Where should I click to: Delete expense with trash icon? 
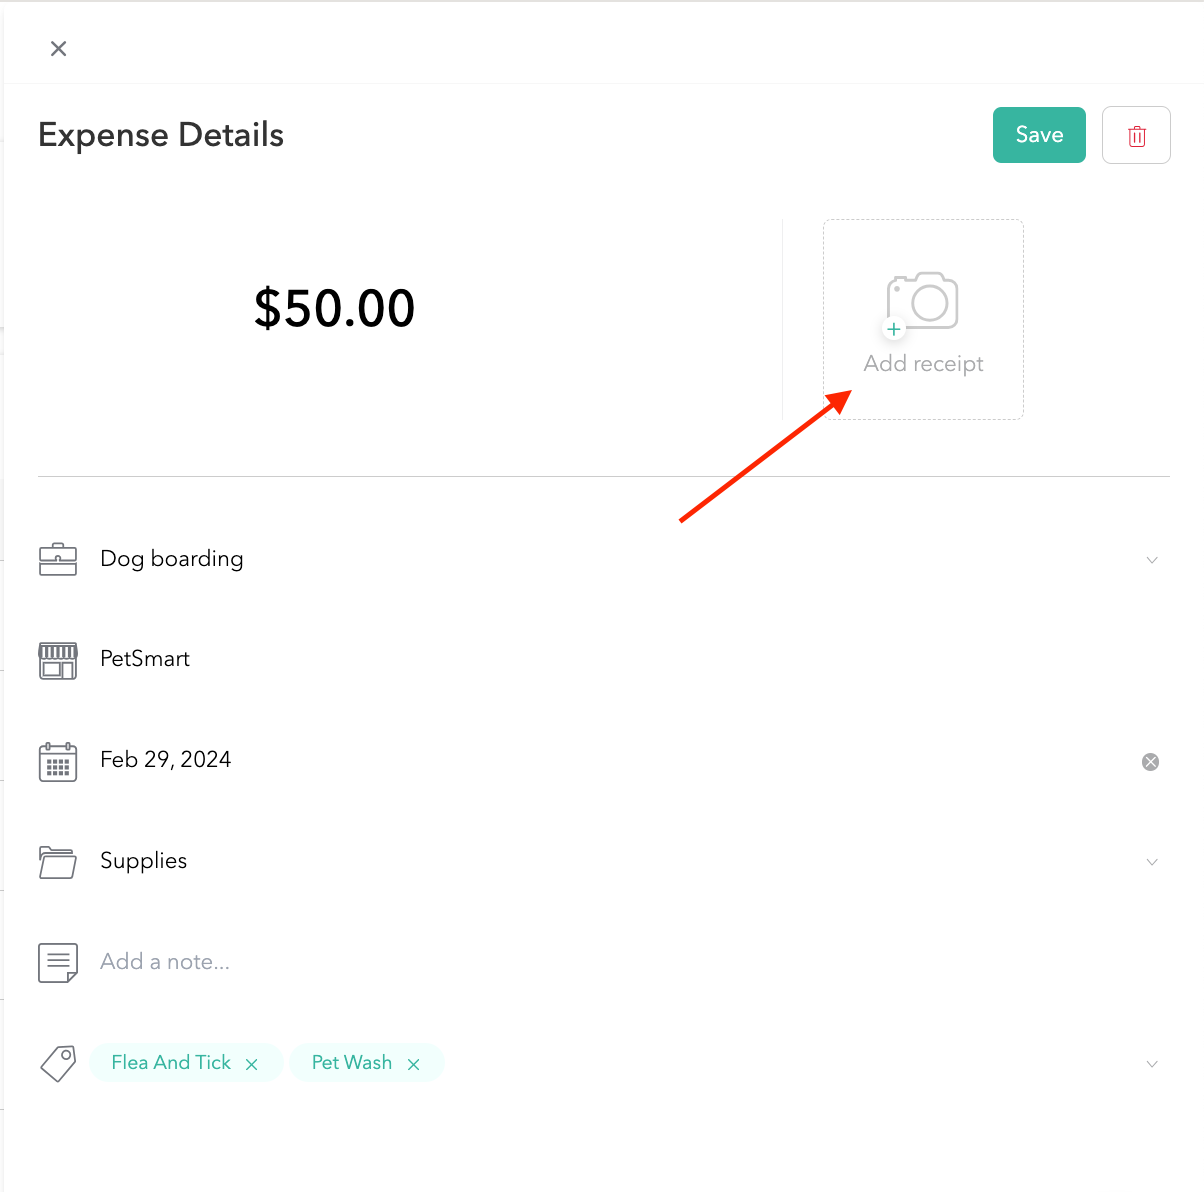1136,135
